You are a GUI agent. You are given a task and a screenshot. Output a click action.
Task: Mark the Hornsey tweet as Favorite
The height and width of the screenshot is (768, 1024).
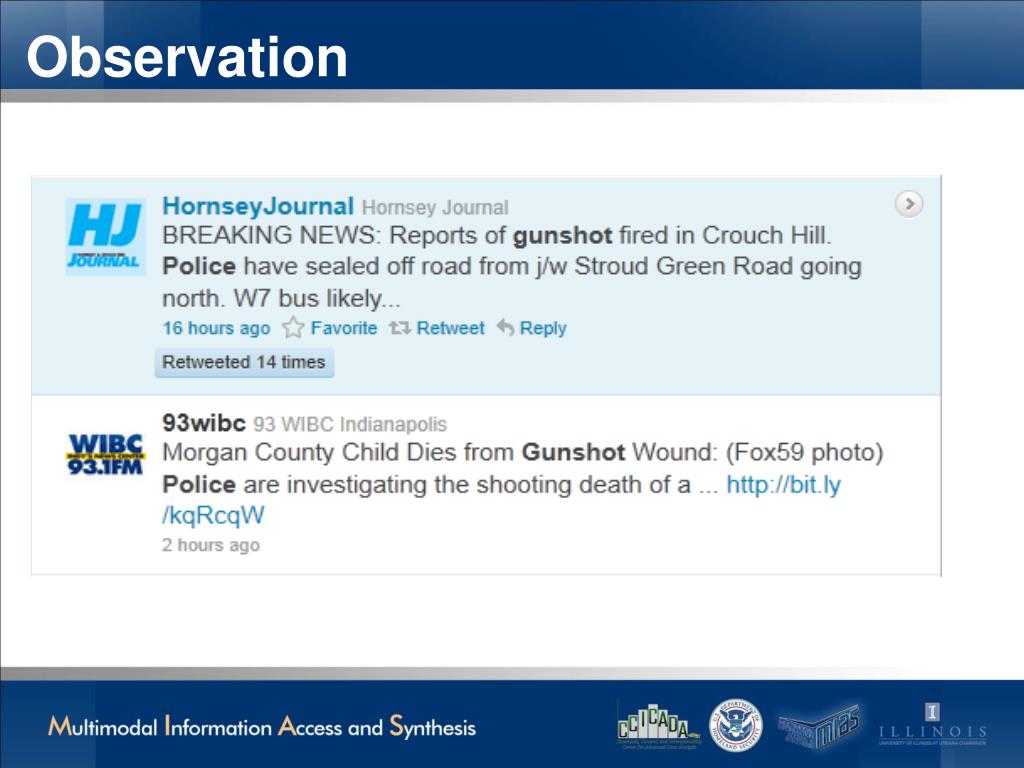[344, 328]
